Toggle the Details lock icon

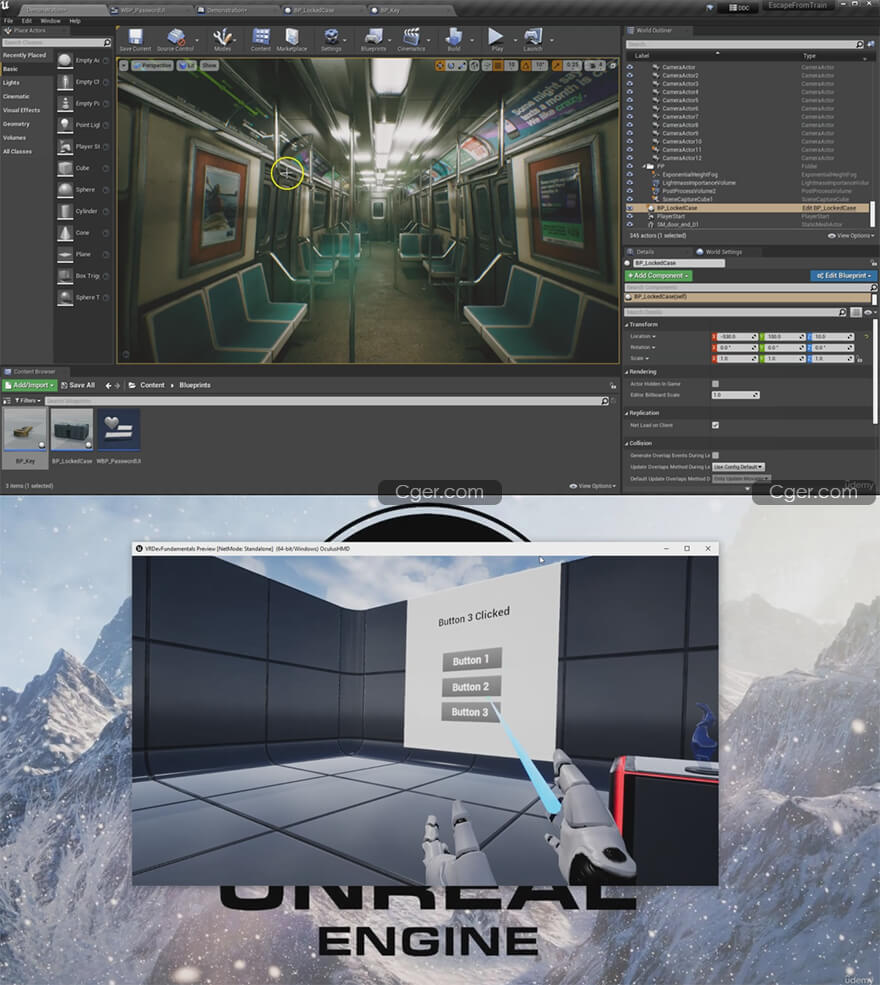pyautogui.click(x=873, y=263)
